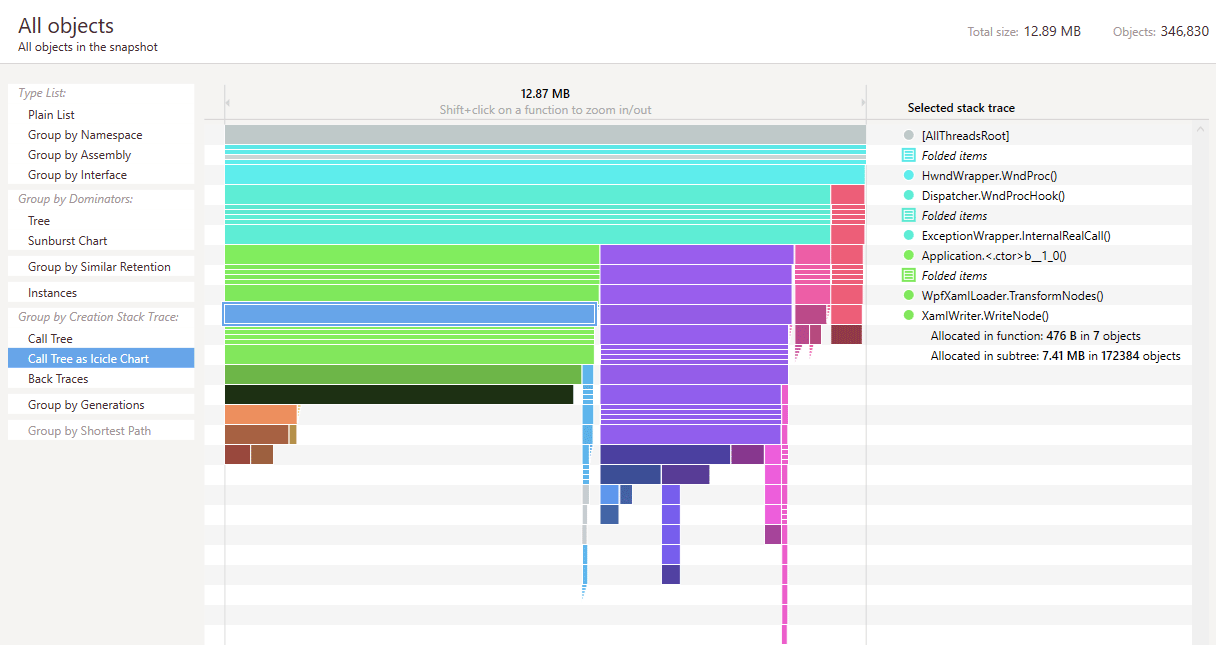The width and height of the screenshot is (1216, 645).
Task: Expand the Folded items entry below Application.<.ctor>b__1_0()
Action: point(954,276)
